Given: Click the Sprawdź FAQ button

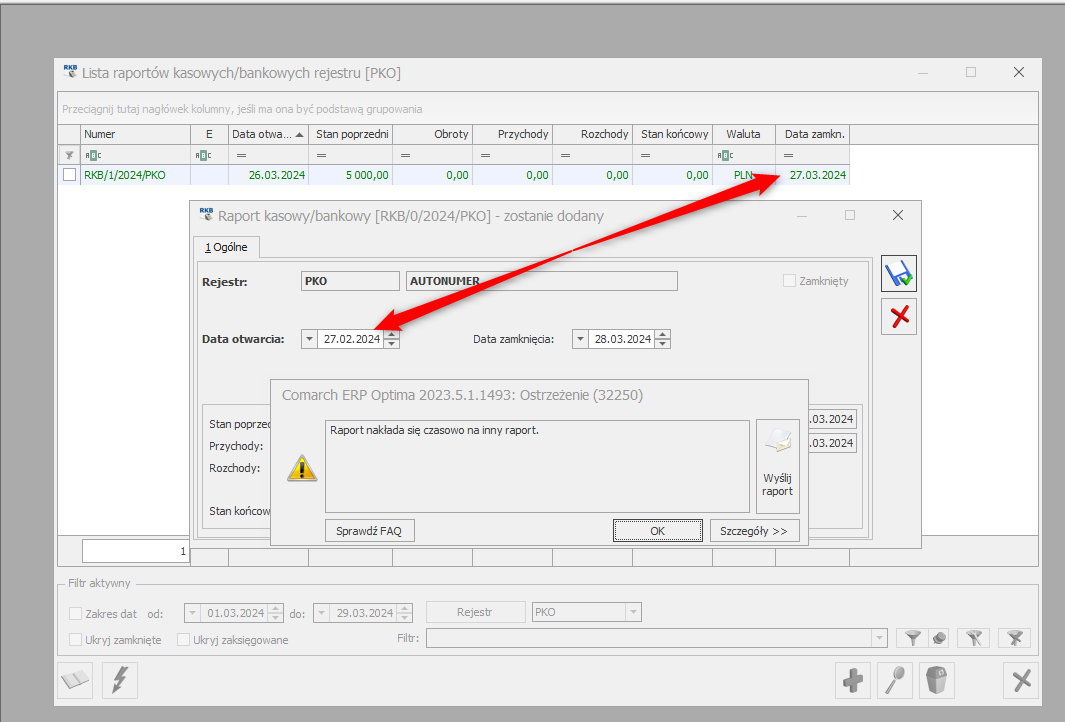Looking at the screenshot, I should point(369,530).
